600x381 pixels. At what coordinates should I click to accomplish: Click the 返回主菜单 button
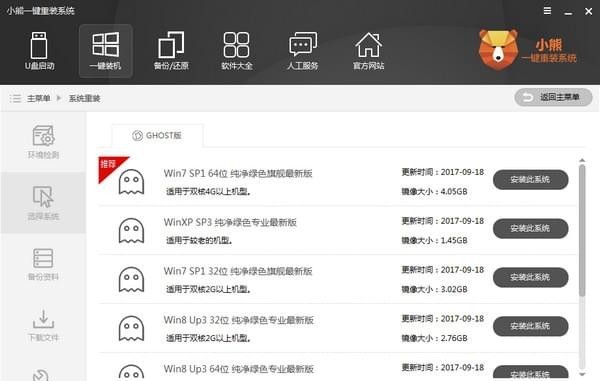[553, 98]
